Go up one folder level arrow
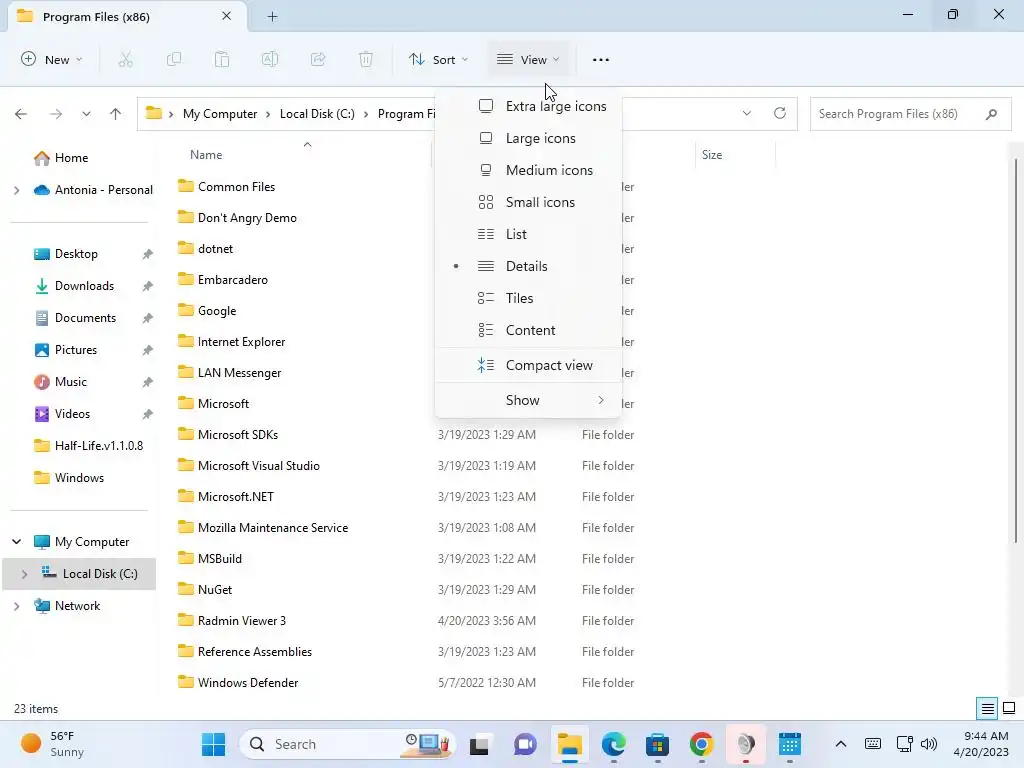This screenshot has width=1024, height=768. click(116, 114)
